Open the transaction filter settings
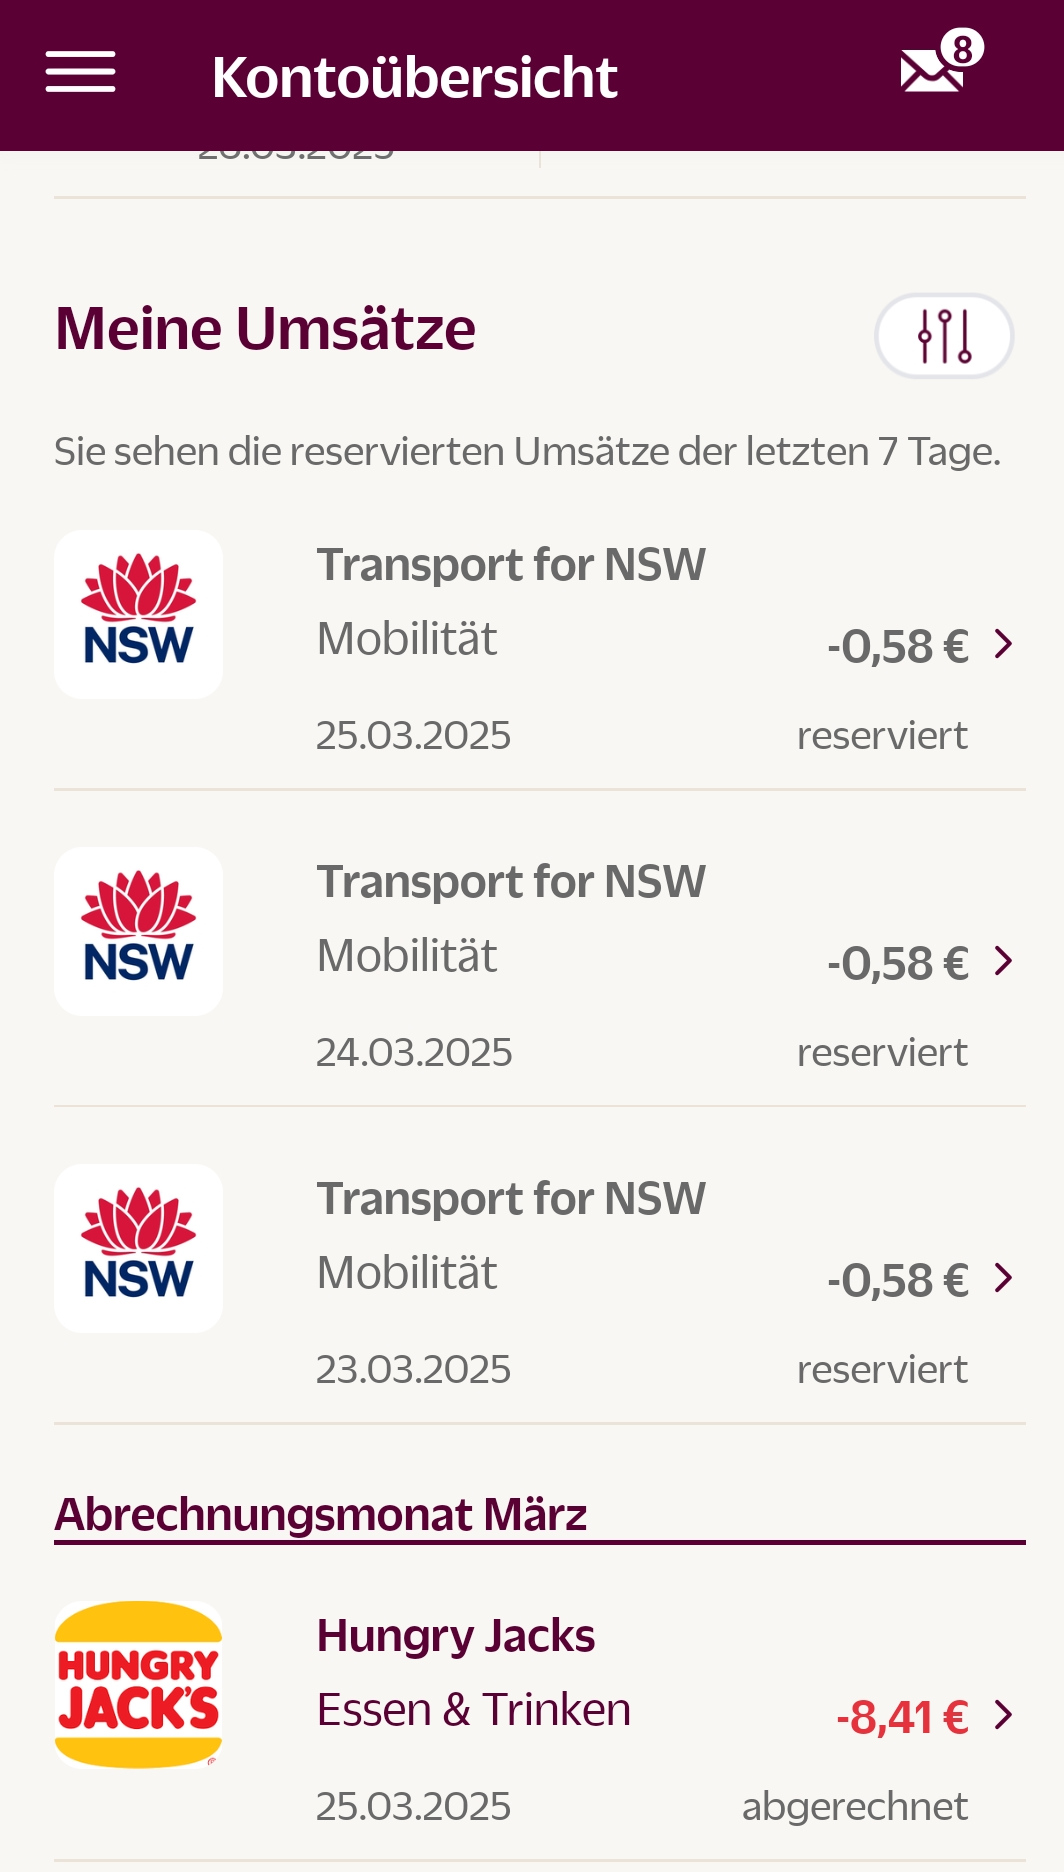1064x1872 pixels. pyautogui.click(x=944, y=336)
